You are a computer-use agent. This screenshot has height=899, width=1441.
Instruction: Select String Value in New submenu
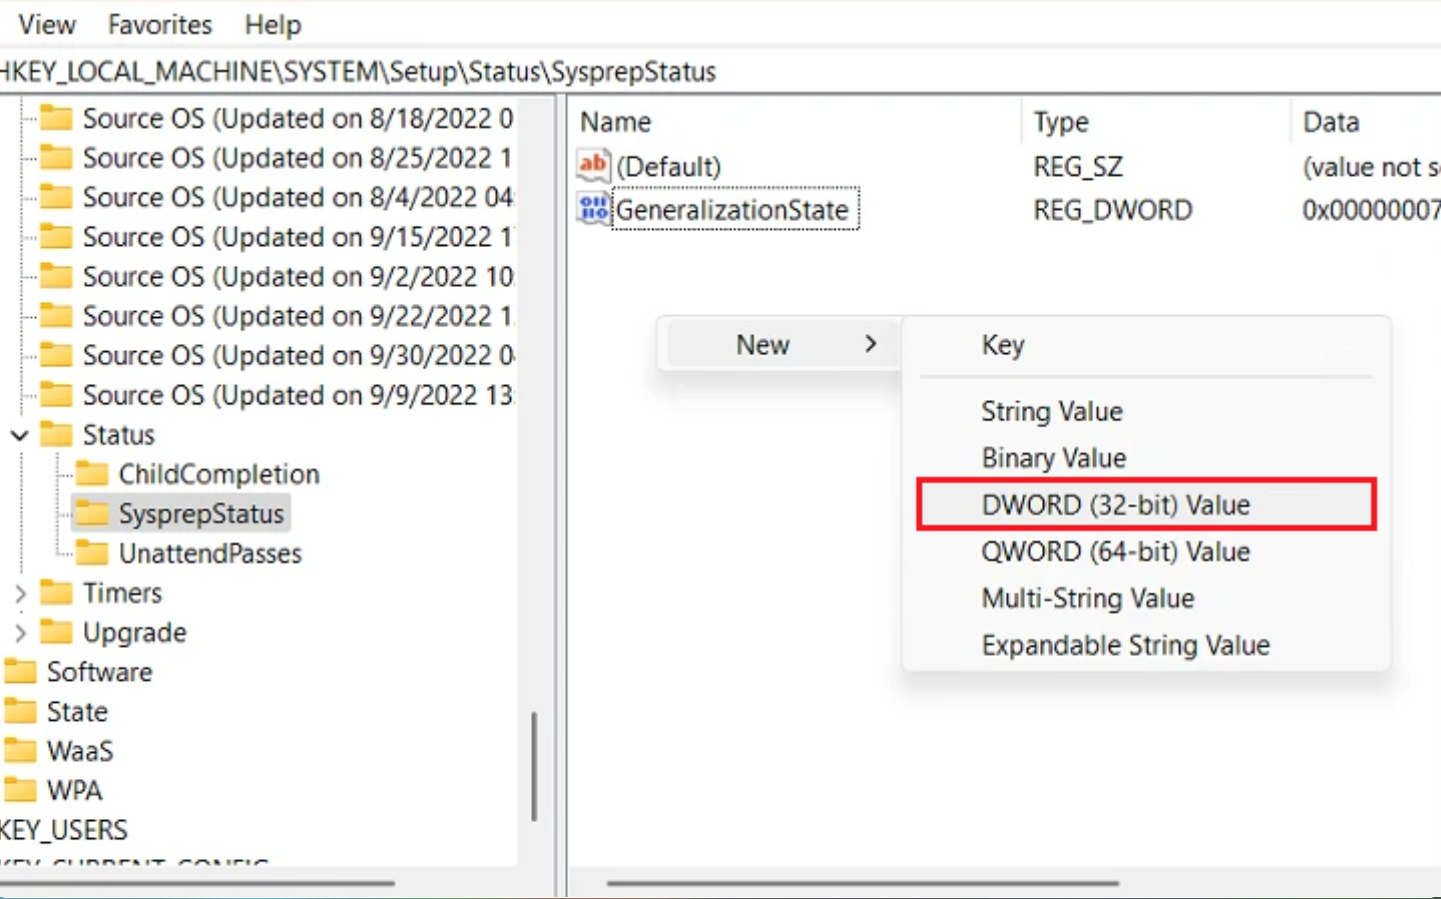pyautogui.click(x=1051, y=411)
